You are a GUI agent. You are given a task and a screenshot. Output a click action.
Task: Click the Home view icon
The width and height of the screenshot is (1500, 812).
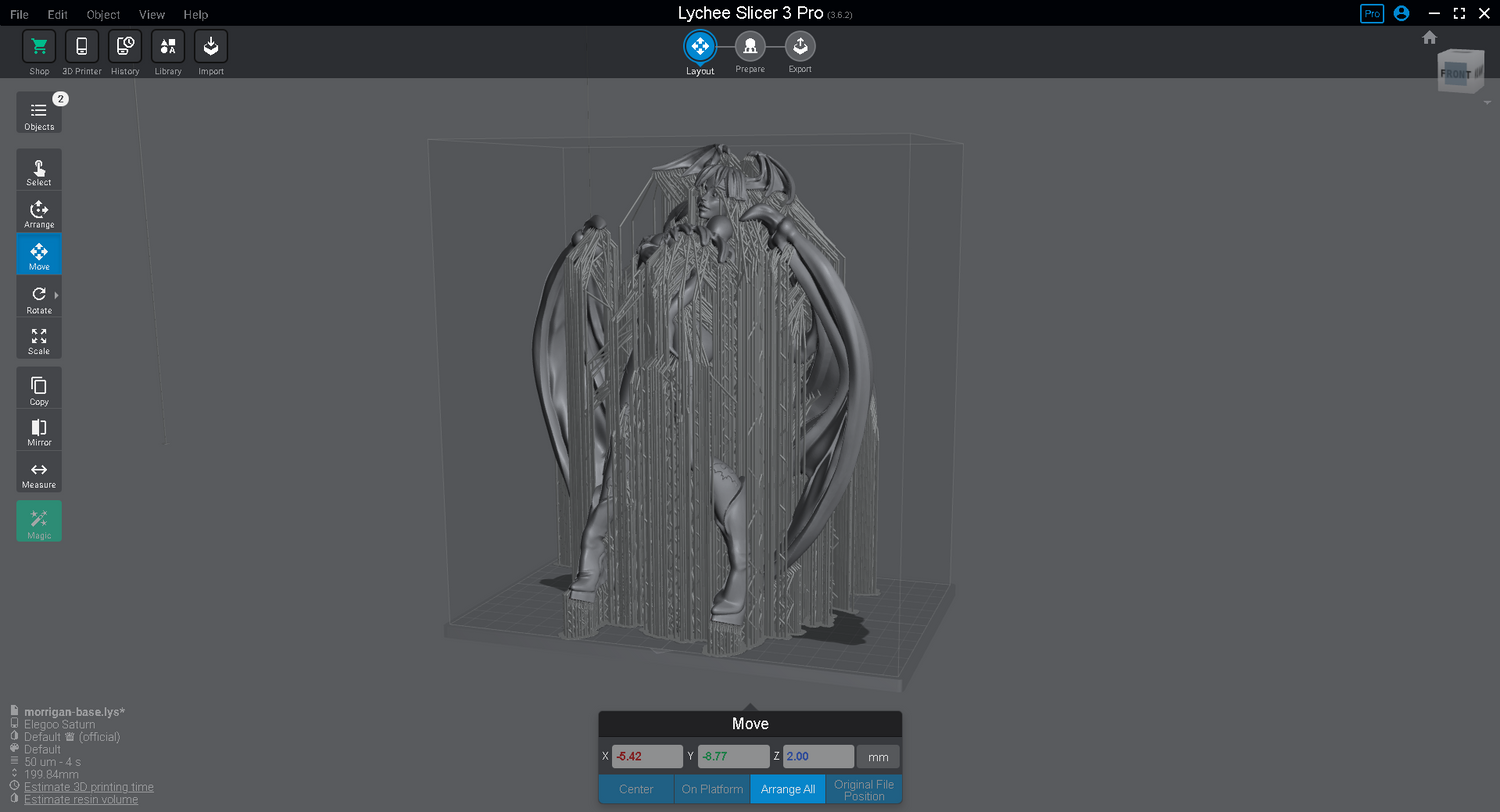1429,37
